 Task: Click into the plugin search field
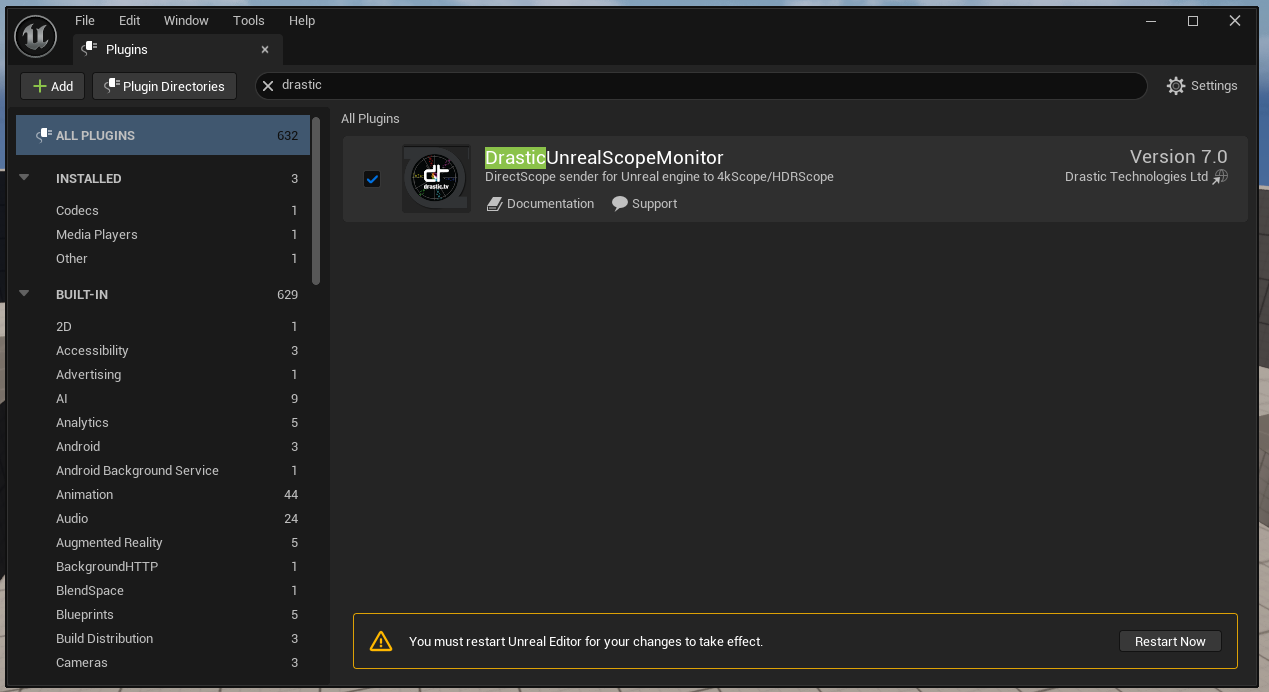tap(700, 86)
